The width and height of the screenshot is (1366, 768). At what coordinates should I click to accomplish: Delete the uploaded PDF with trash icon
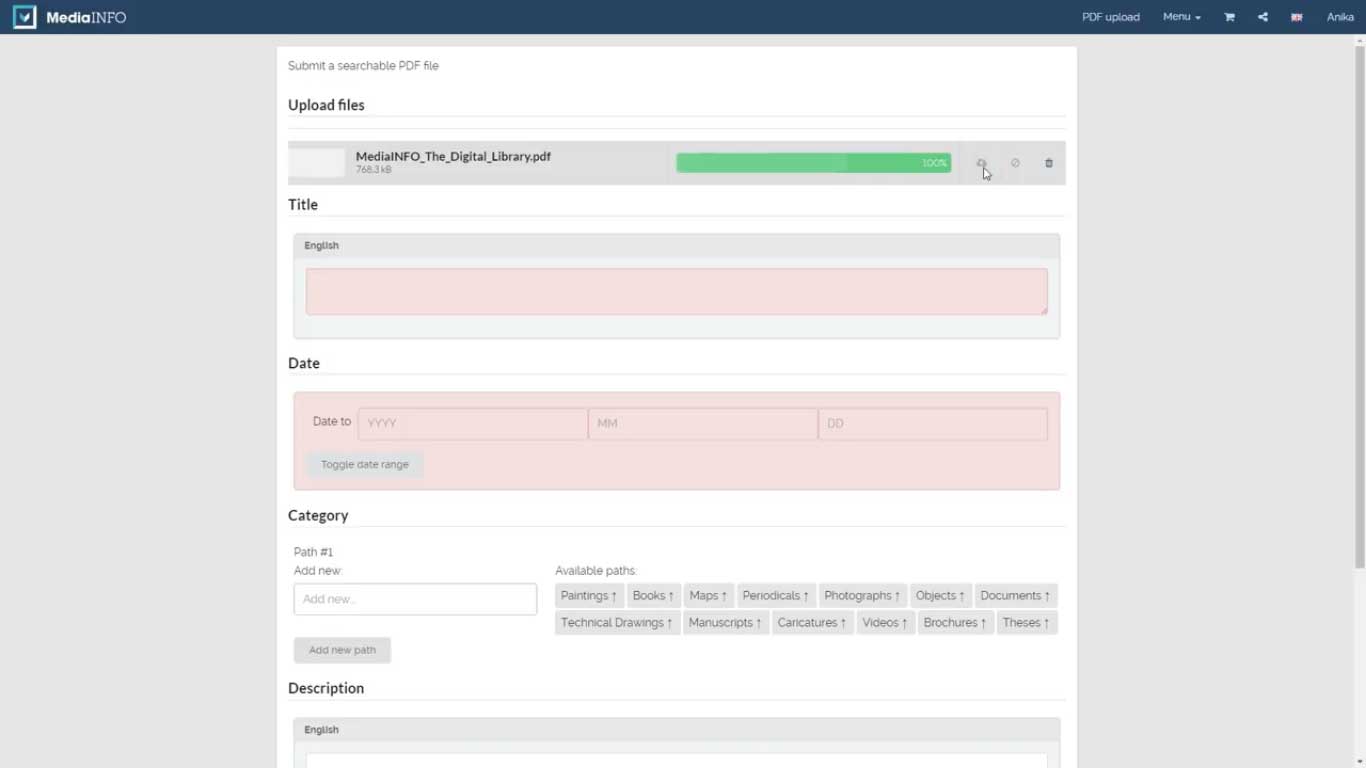point(1049,163)
